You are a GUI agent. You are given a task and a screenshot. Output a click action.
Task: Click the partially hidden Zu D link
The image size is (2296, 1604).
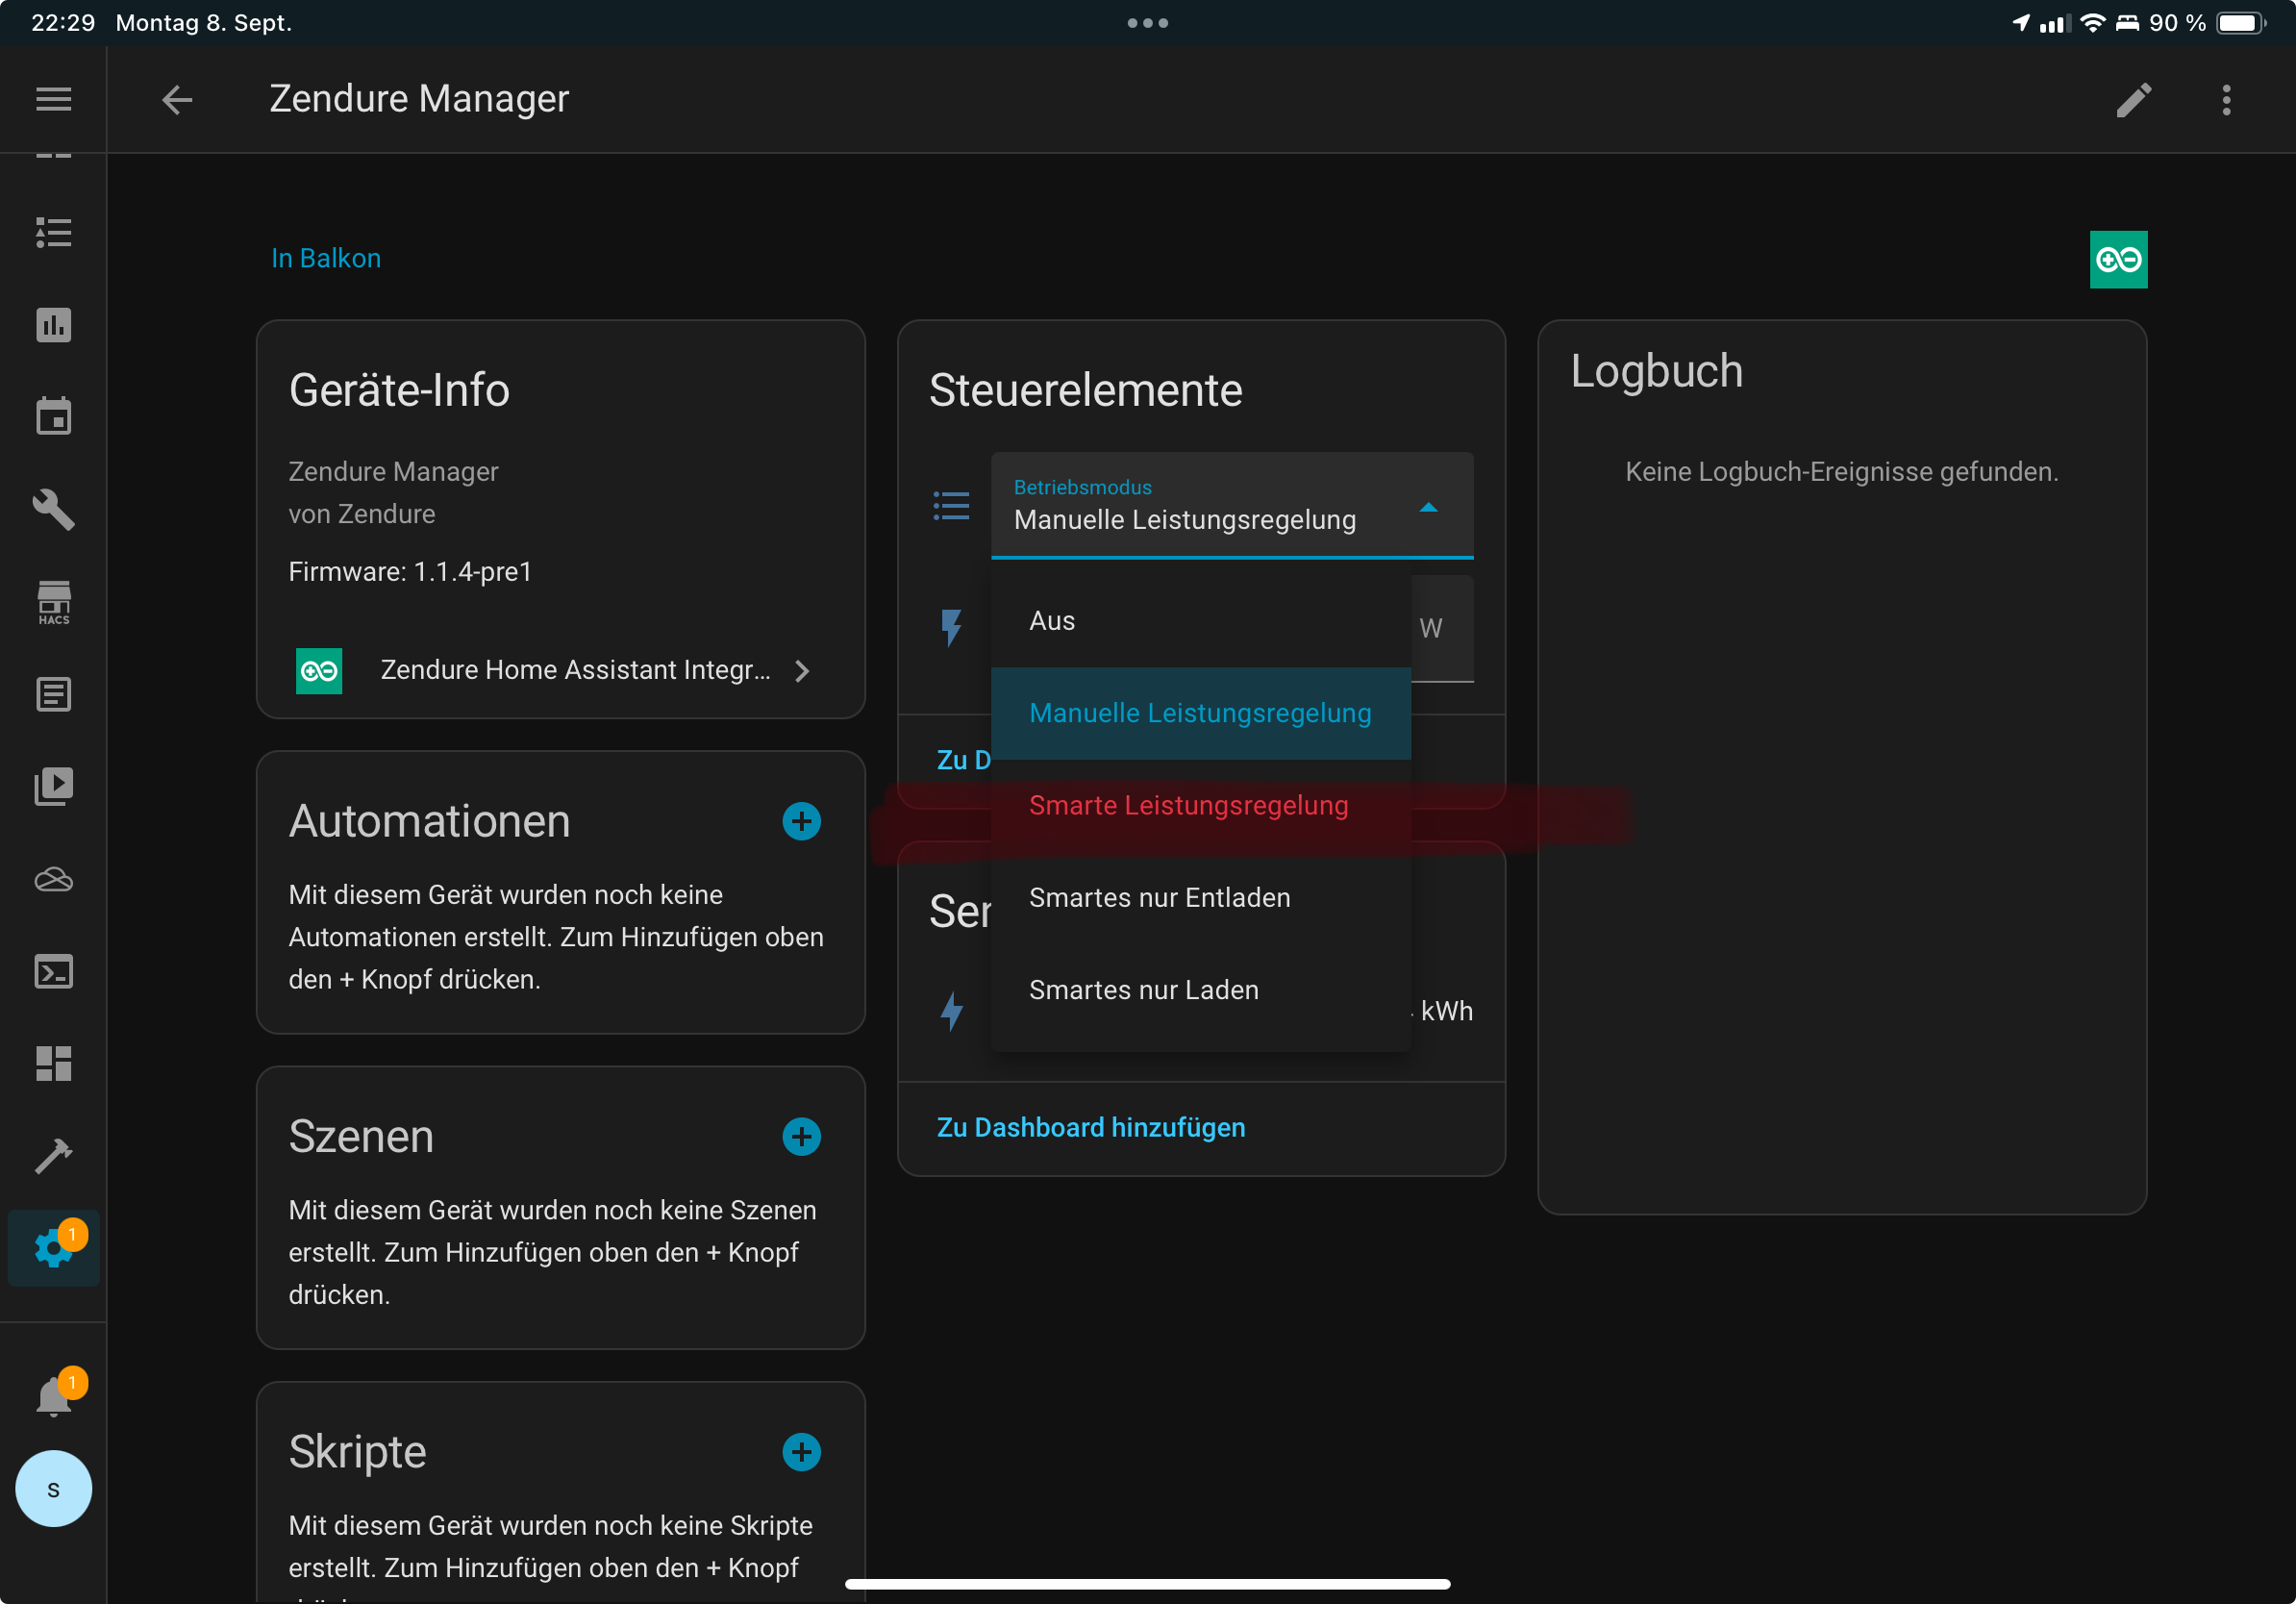click(963, 760)
